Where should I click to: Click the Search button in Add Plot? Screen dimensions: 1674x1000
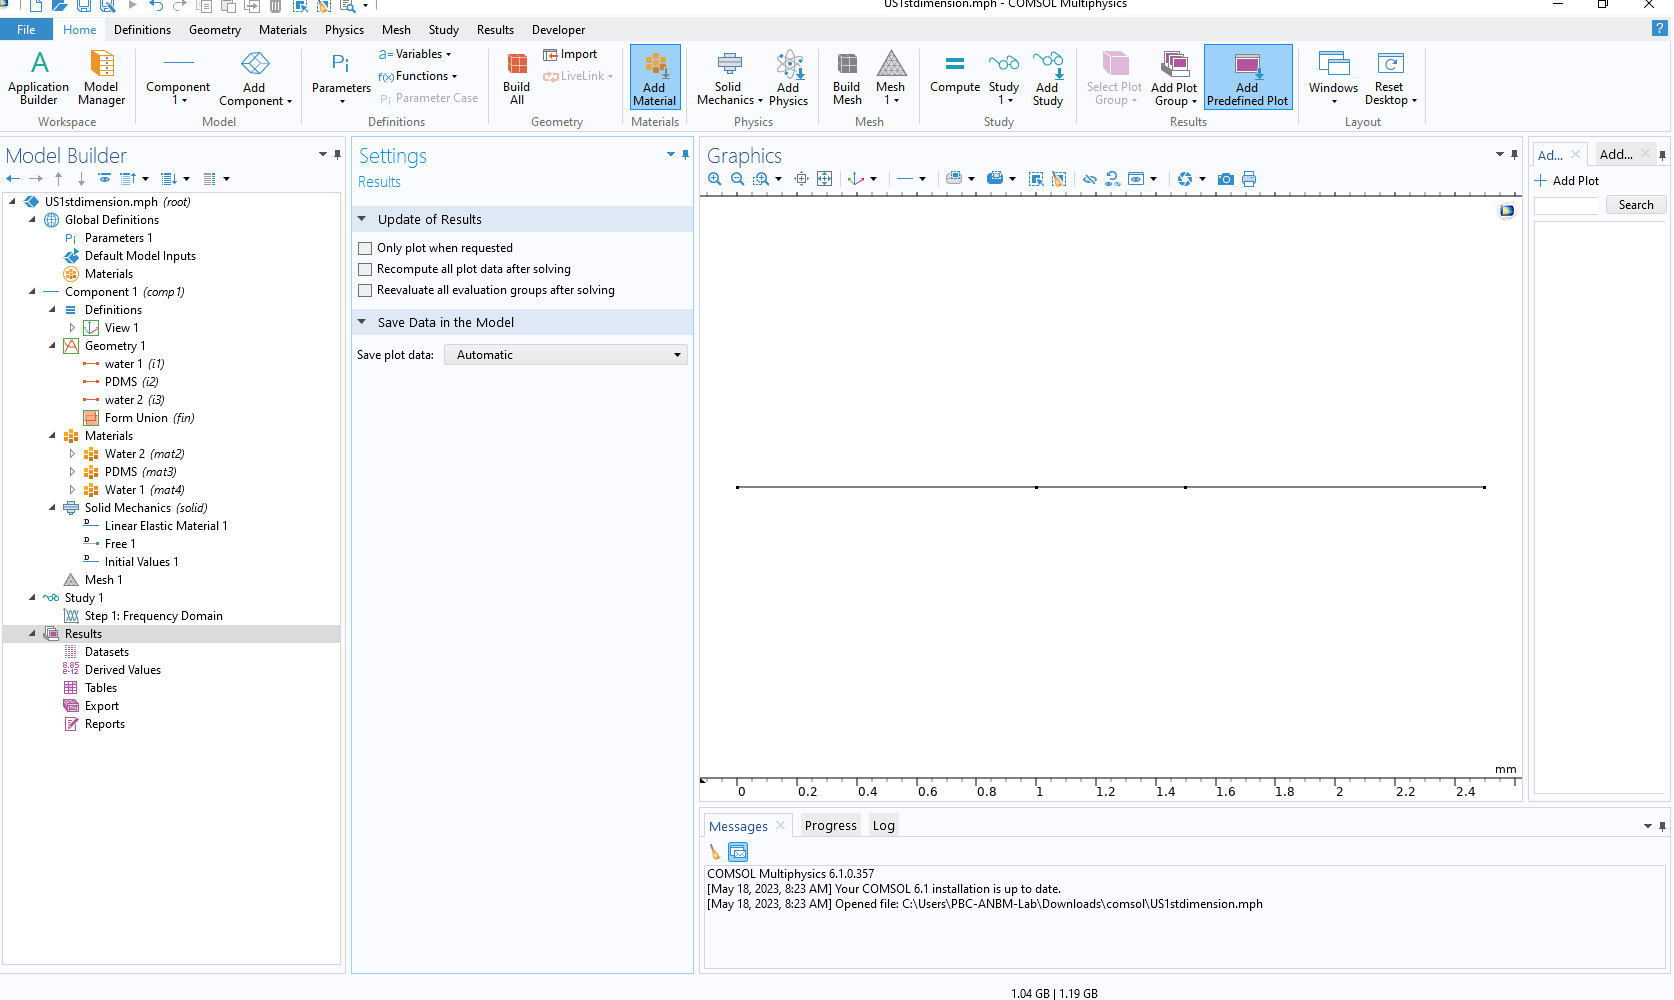point(1635,205)
